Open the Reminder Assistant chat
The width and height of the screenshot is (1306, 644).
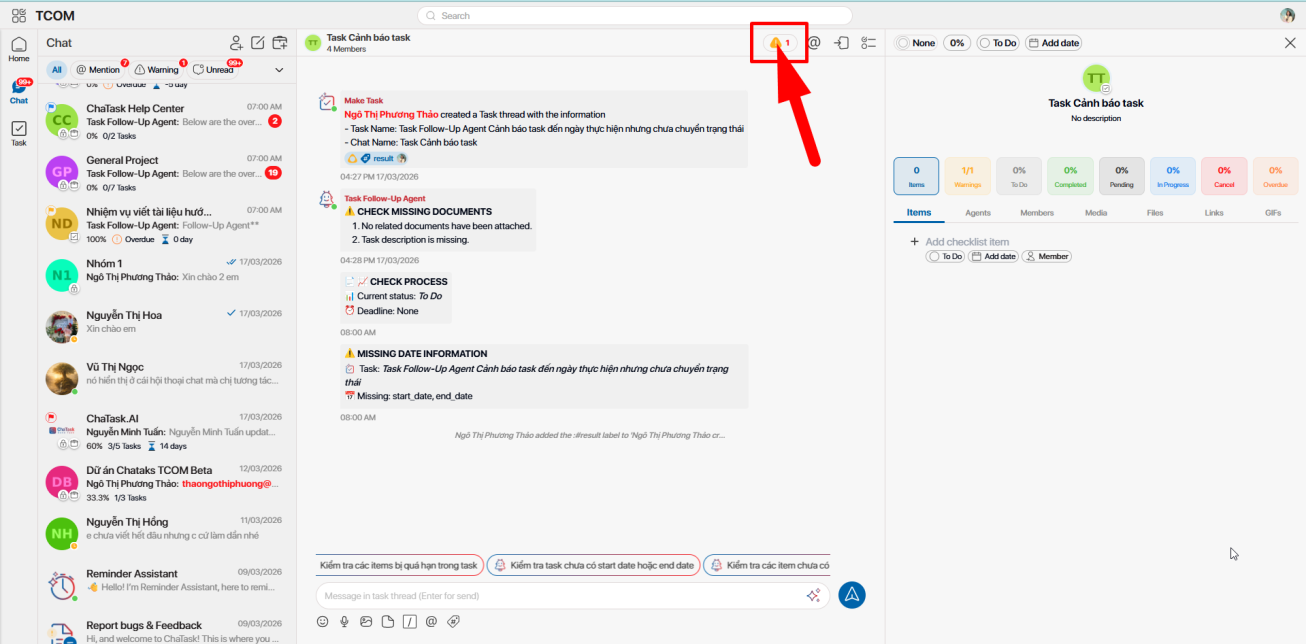166,586
